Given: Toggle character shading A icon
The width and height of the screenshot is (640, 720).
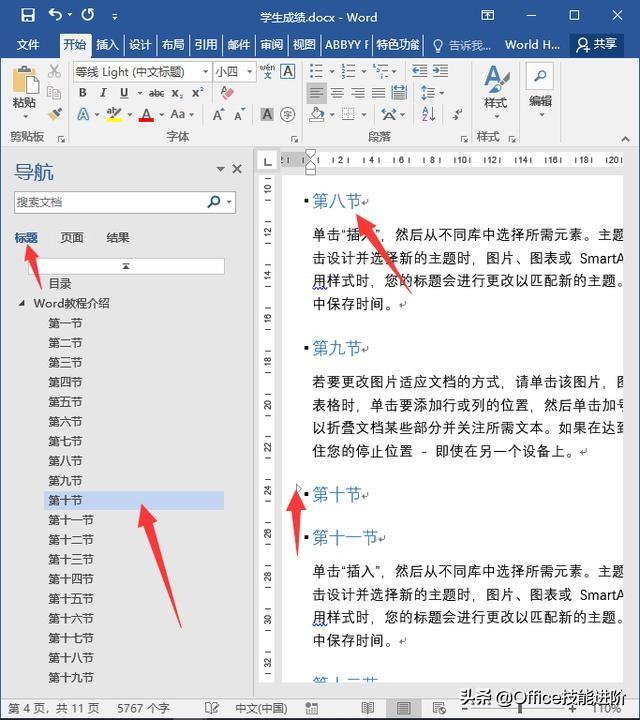Looking at the screenshot, I should point(267,114).
